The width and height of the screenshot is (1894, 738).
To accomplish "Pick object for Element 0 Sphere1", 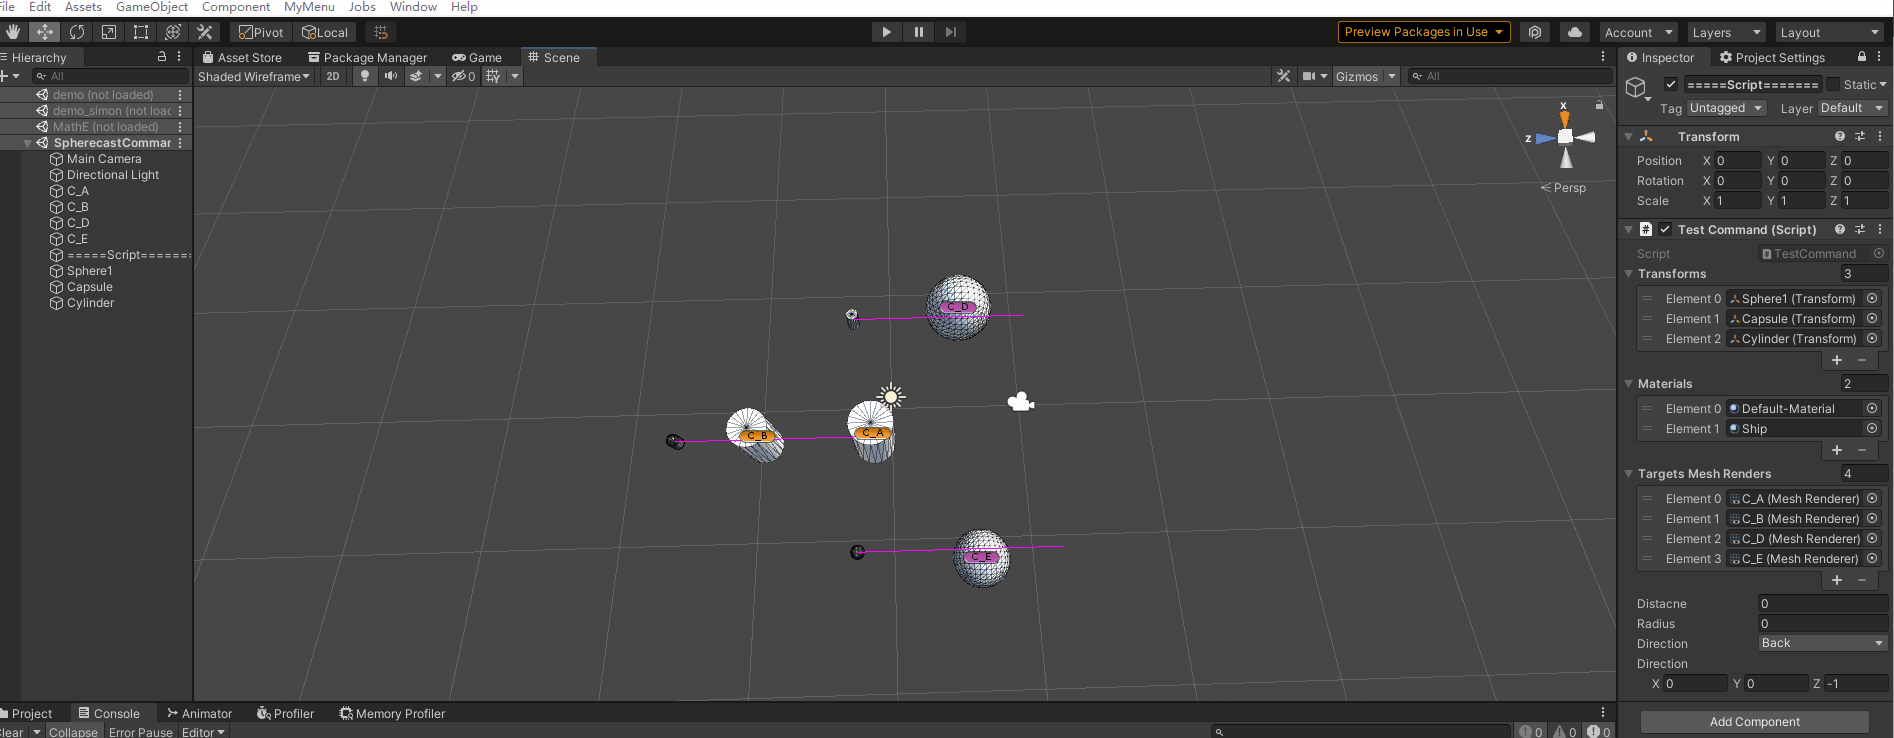I will point(1872,298).
